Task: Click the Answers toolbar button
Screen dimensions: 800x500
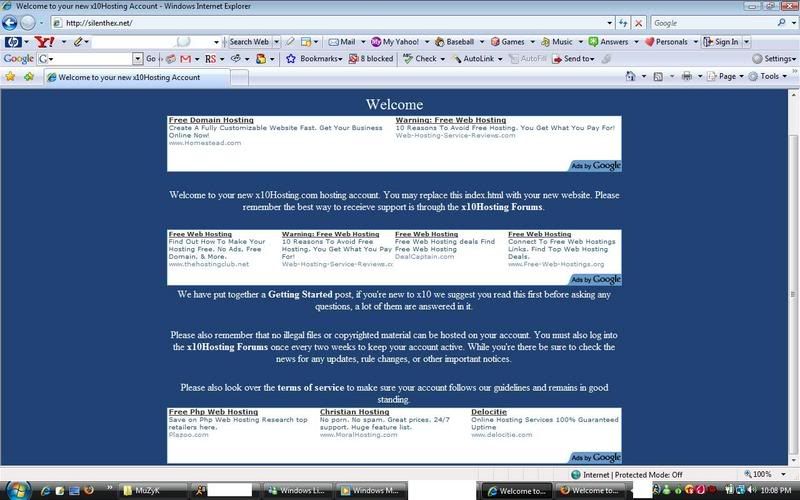Action: coord(608,42)
